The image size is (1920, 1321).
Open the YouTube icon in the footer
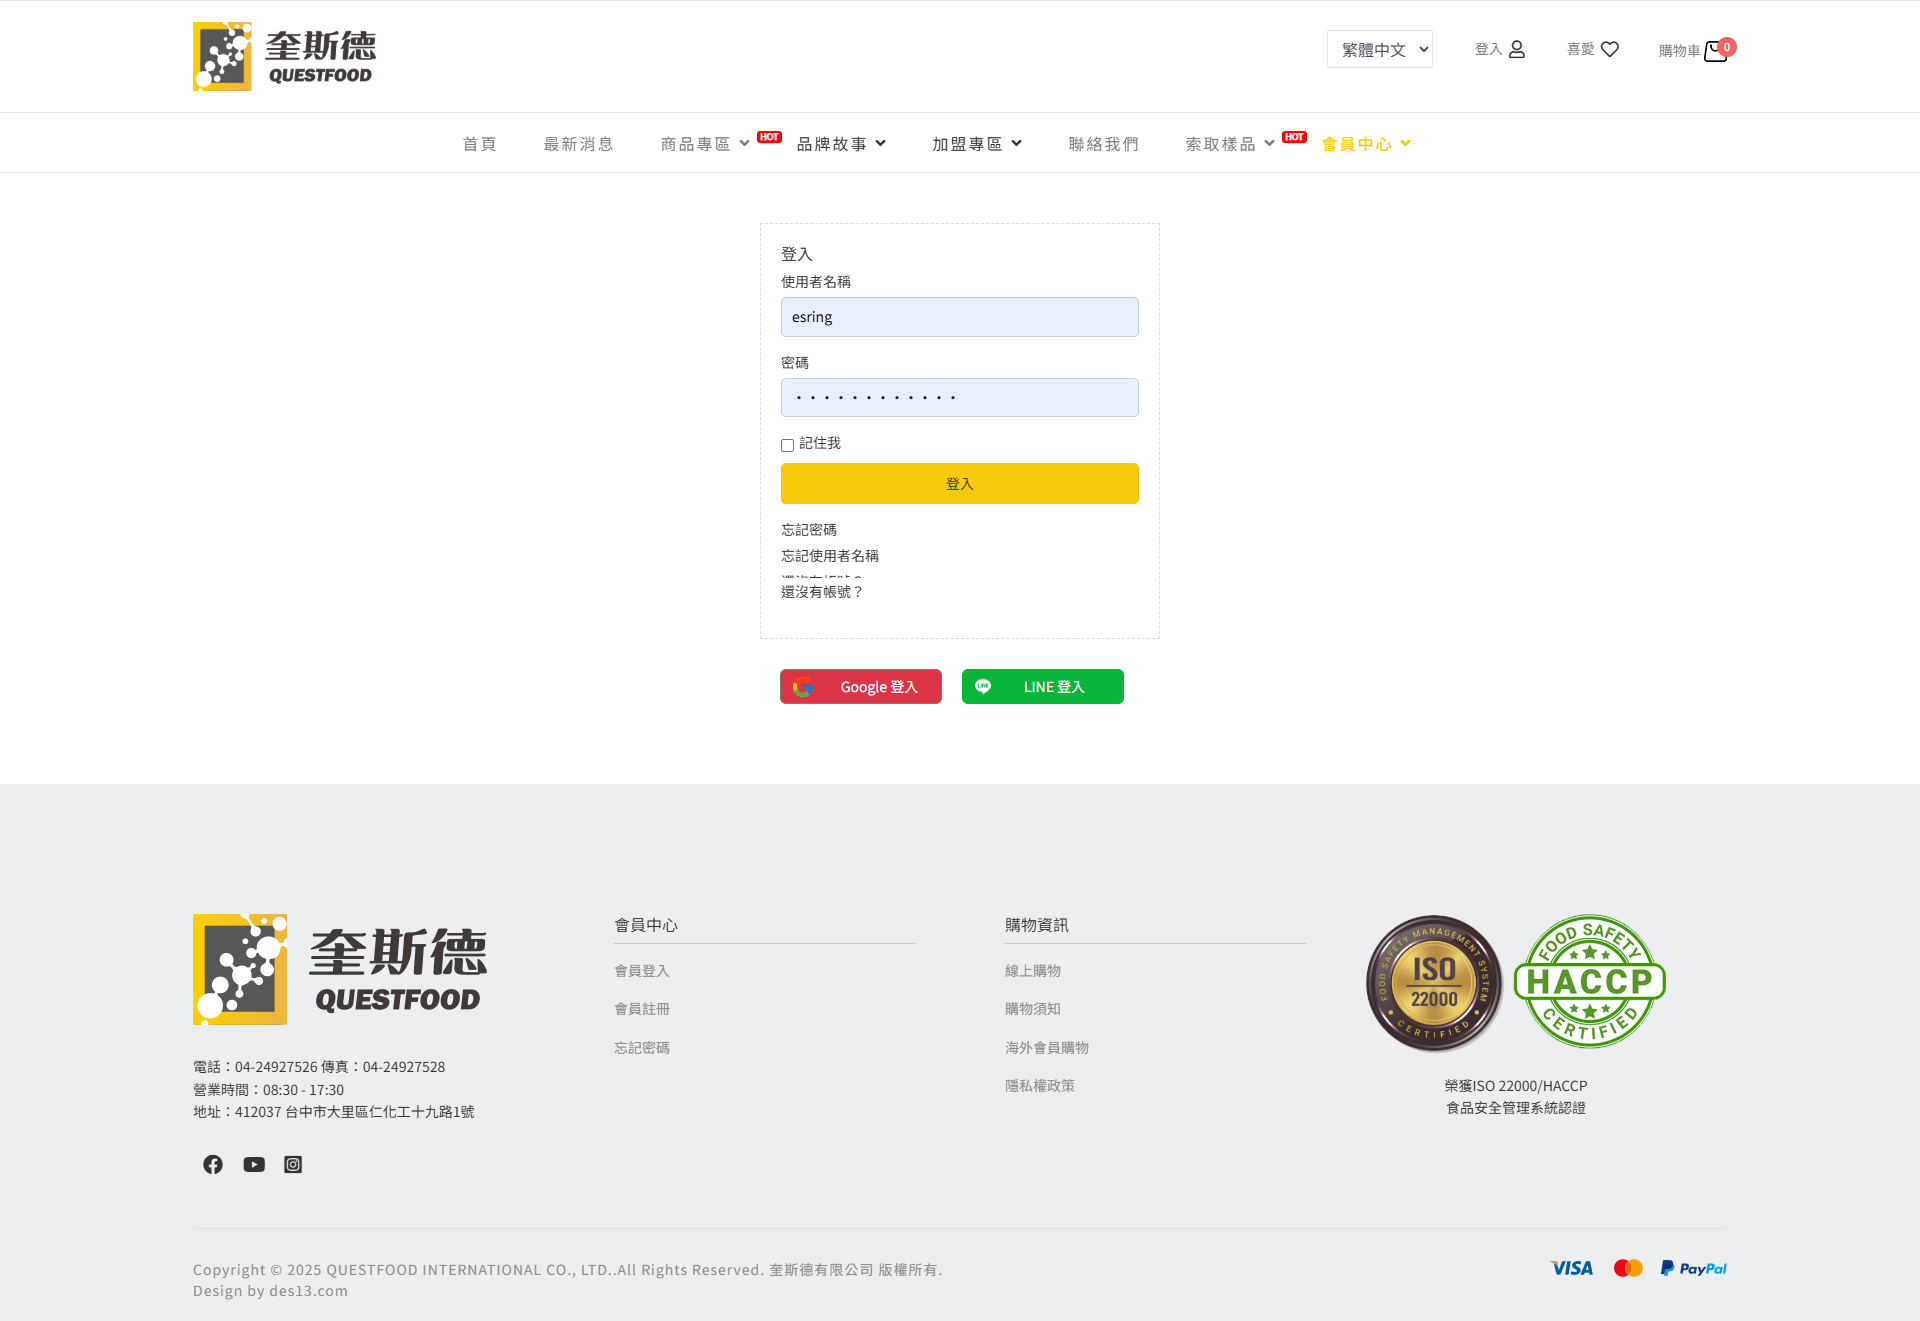pyautogui.click(x=254, y=1164)
